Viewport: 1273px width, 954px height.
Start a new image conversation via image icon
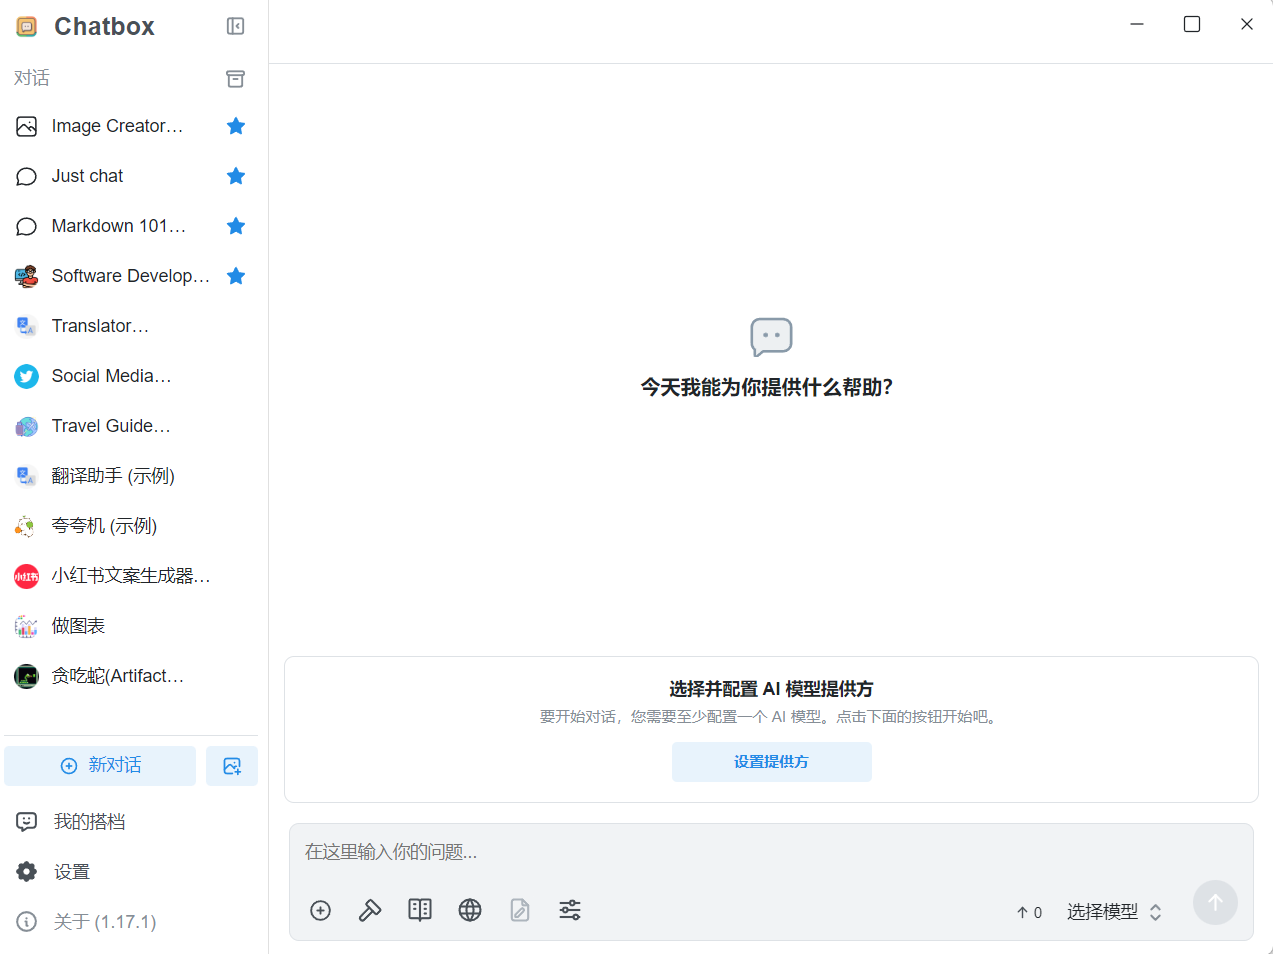click(232, 765)
